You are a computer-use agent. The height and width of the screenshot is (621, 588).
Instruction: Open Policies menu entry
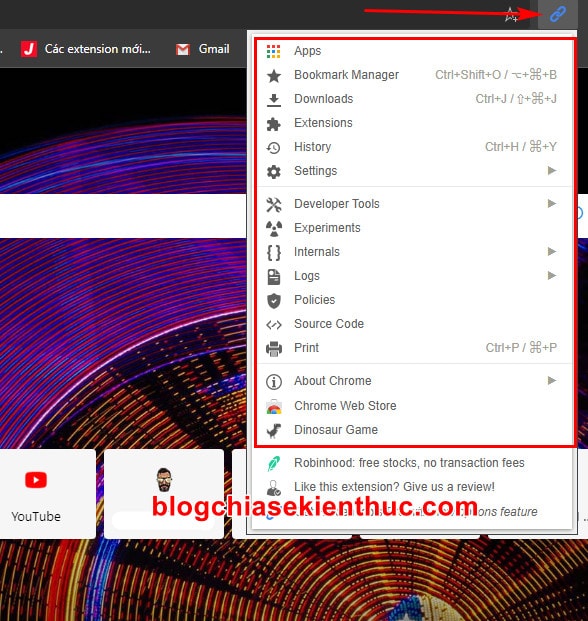coord(414,300)
